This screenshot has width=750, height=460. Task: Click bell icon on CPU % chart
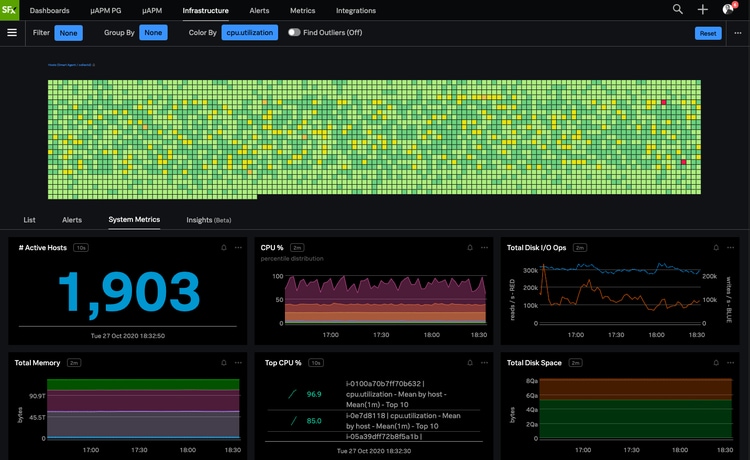tap(469, 247)
